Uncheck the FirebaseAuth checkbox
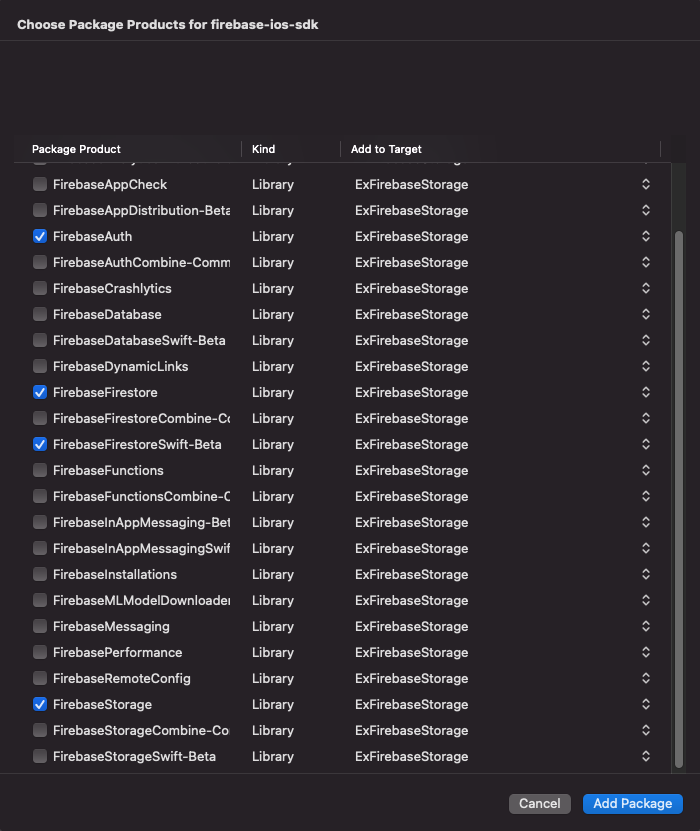Screen dimensions: 700x831 (x=40, y=236)
